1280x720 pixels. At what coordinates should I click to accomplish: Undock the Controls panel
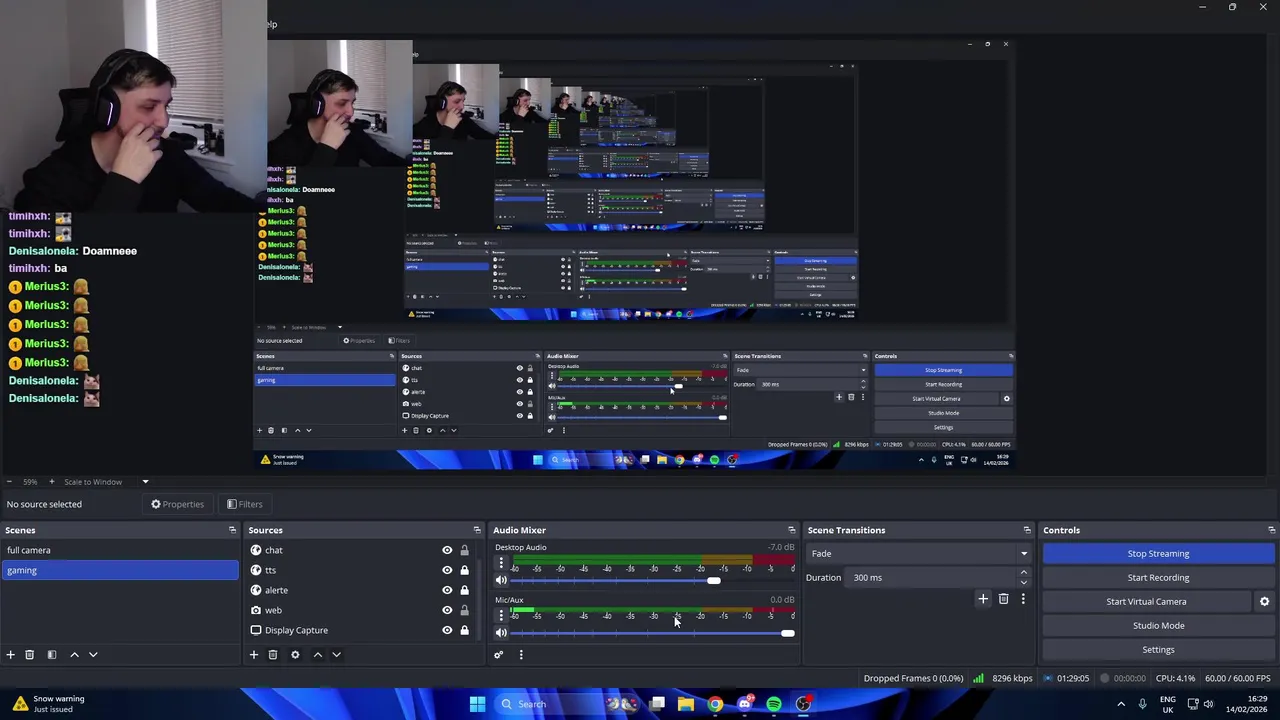click(x=1272, y=530)
